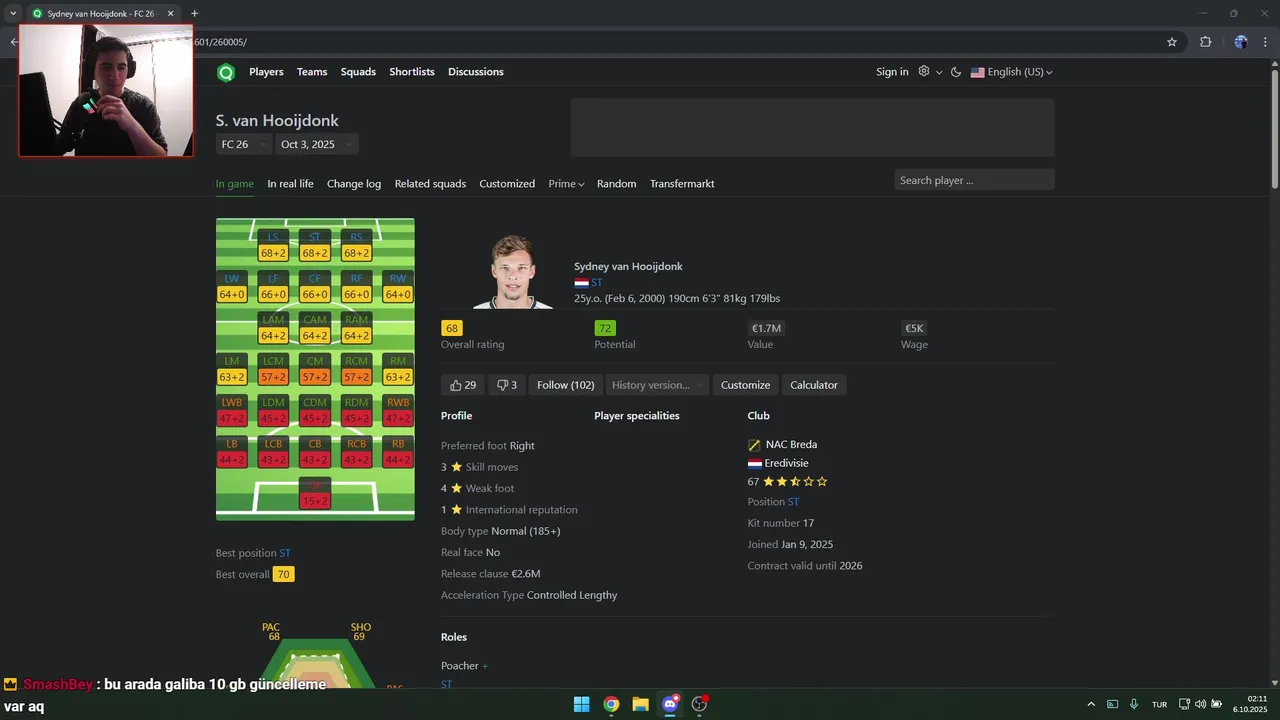The image size is (1280, 720).
Task: Open the Teams menu
Action: (312, 72)
